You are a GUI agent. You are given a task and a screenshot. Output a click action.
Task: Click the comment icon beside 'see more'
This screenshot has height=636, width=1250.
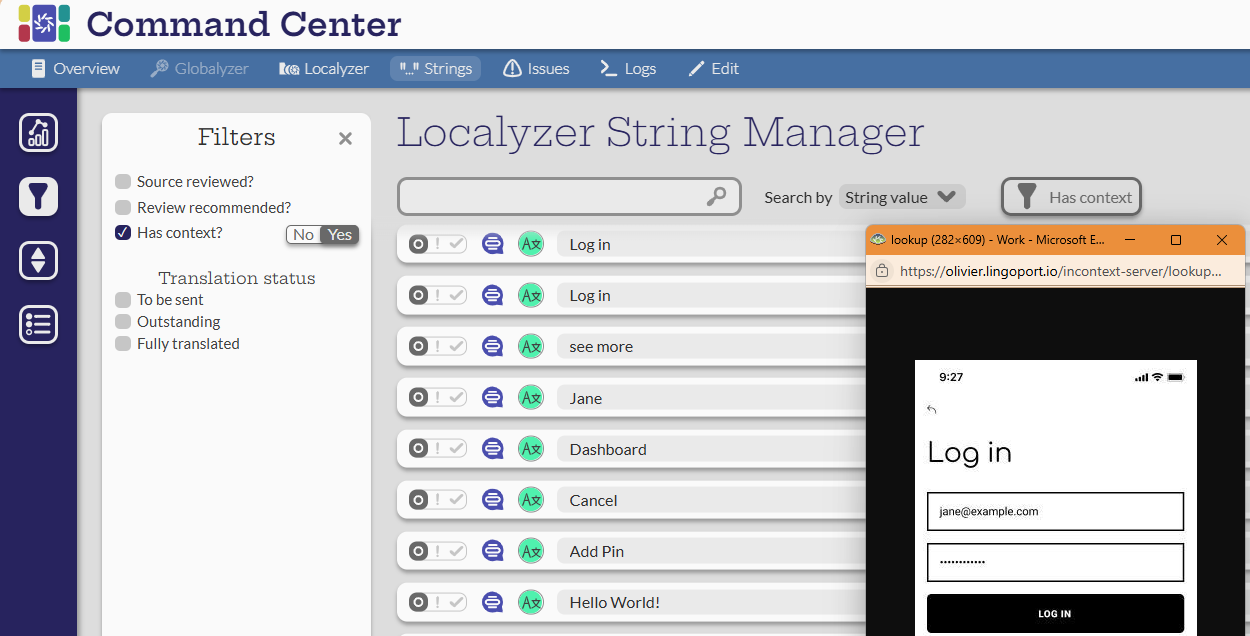click(492, 347)
